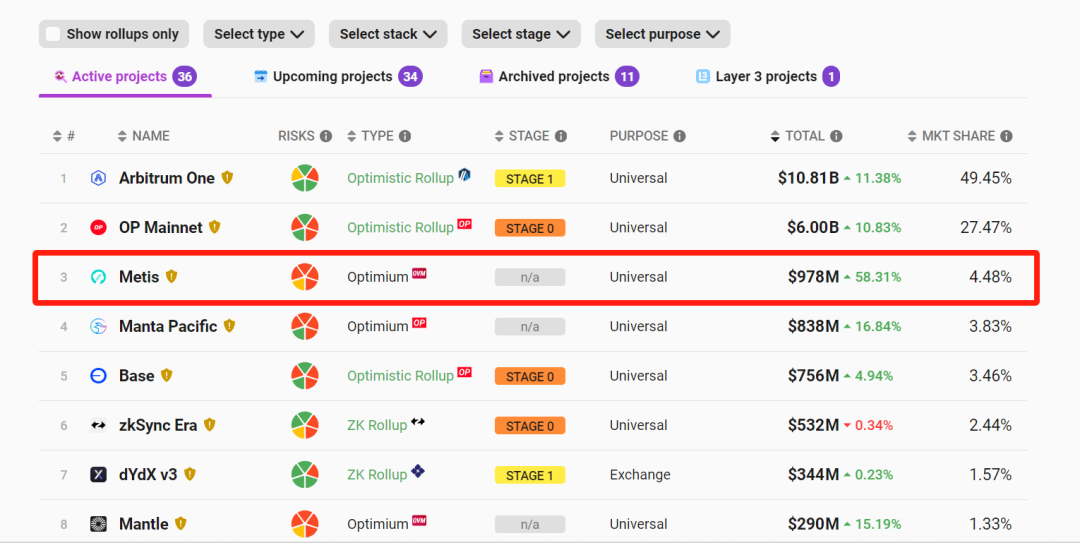1080x543 pixels.
Task: Enable the Show rollups only checkbox
Action: click(53, 34)
